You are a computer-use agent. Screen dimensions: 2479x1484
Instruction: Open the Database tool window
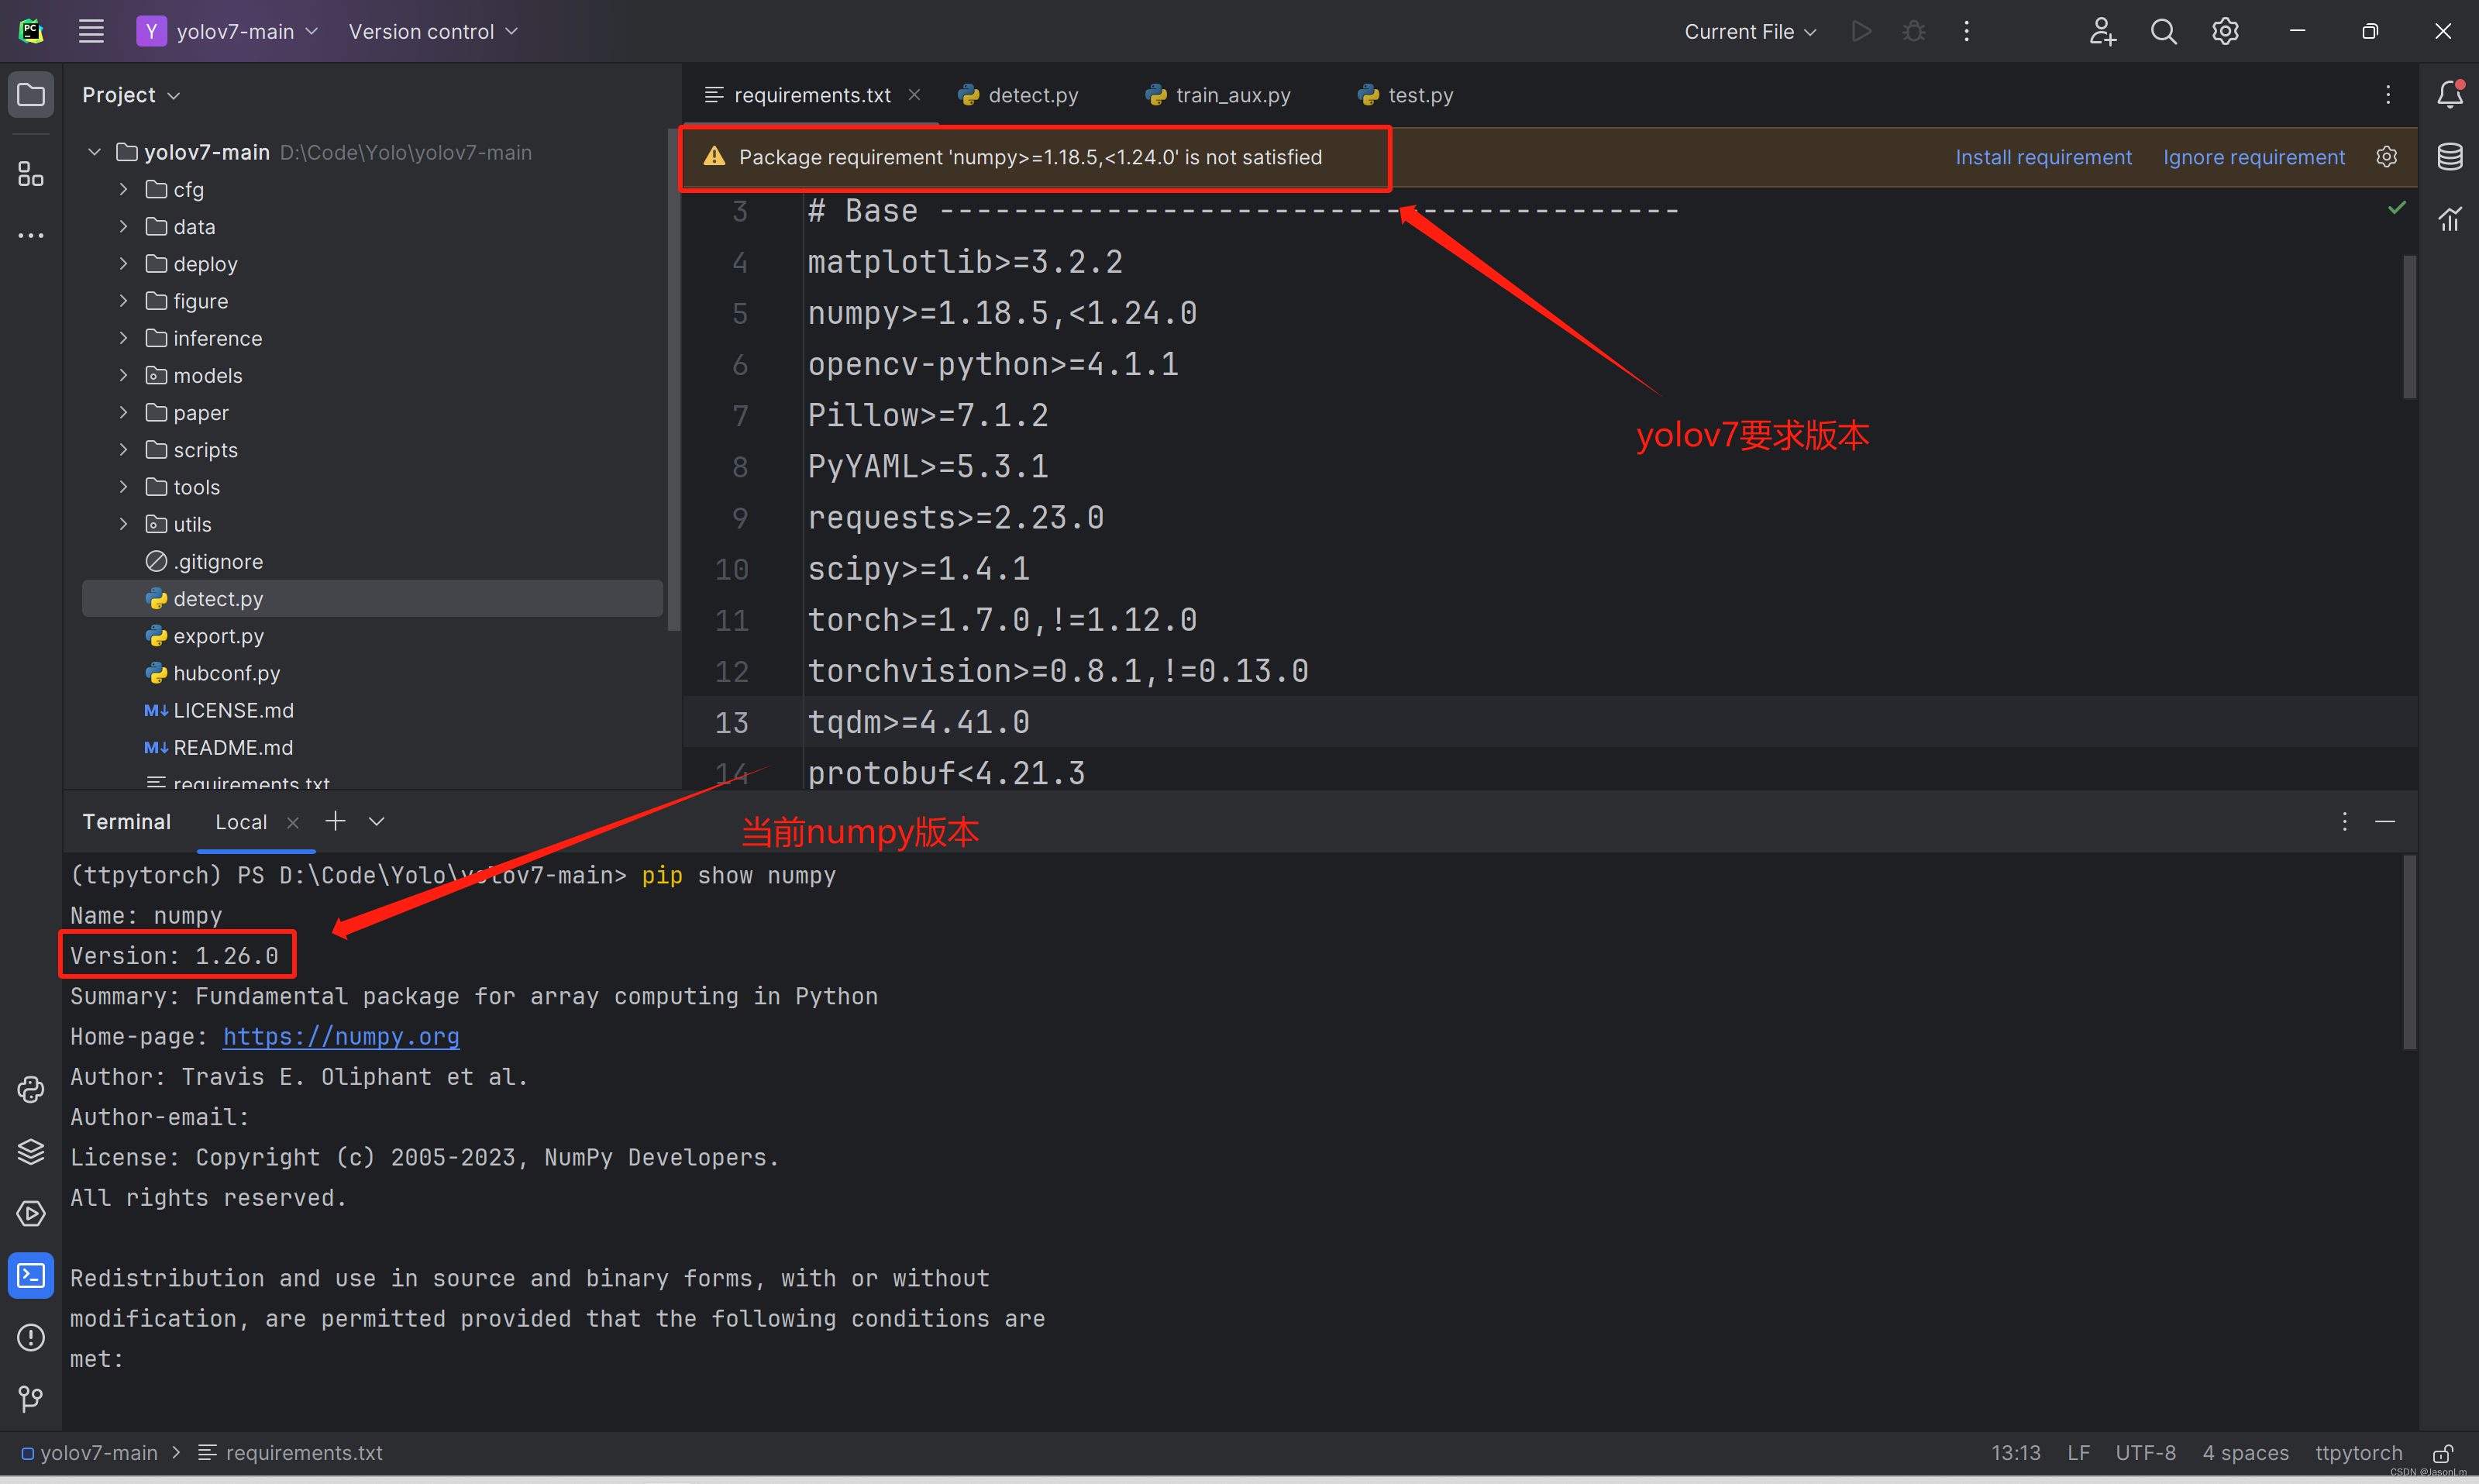tap(2449, 156)
